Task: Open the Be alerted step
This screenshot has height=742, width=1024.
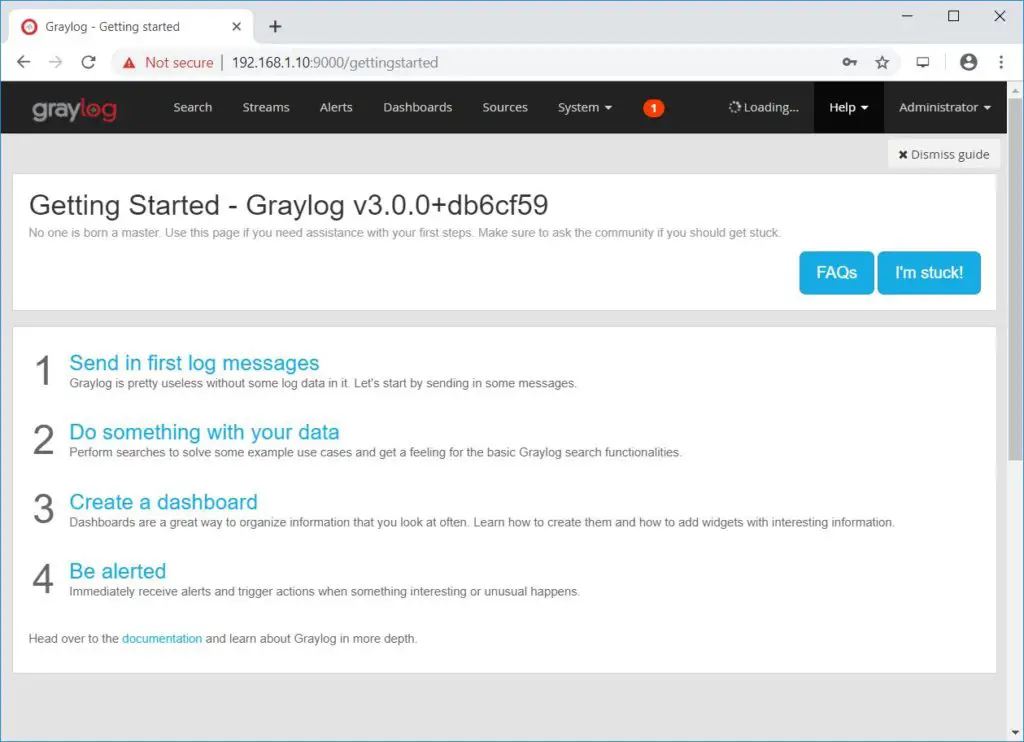Action: coord(118,571)
